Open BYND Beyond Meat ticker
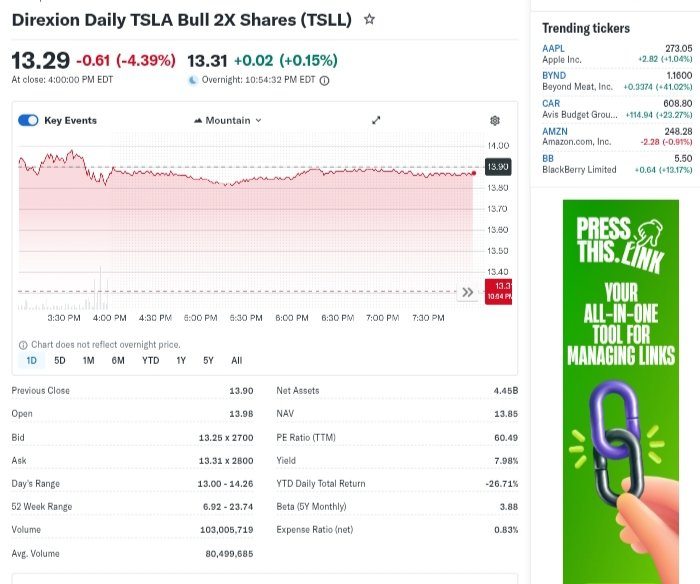The width and height of the screenshot is (700, 584). (553, 75)
